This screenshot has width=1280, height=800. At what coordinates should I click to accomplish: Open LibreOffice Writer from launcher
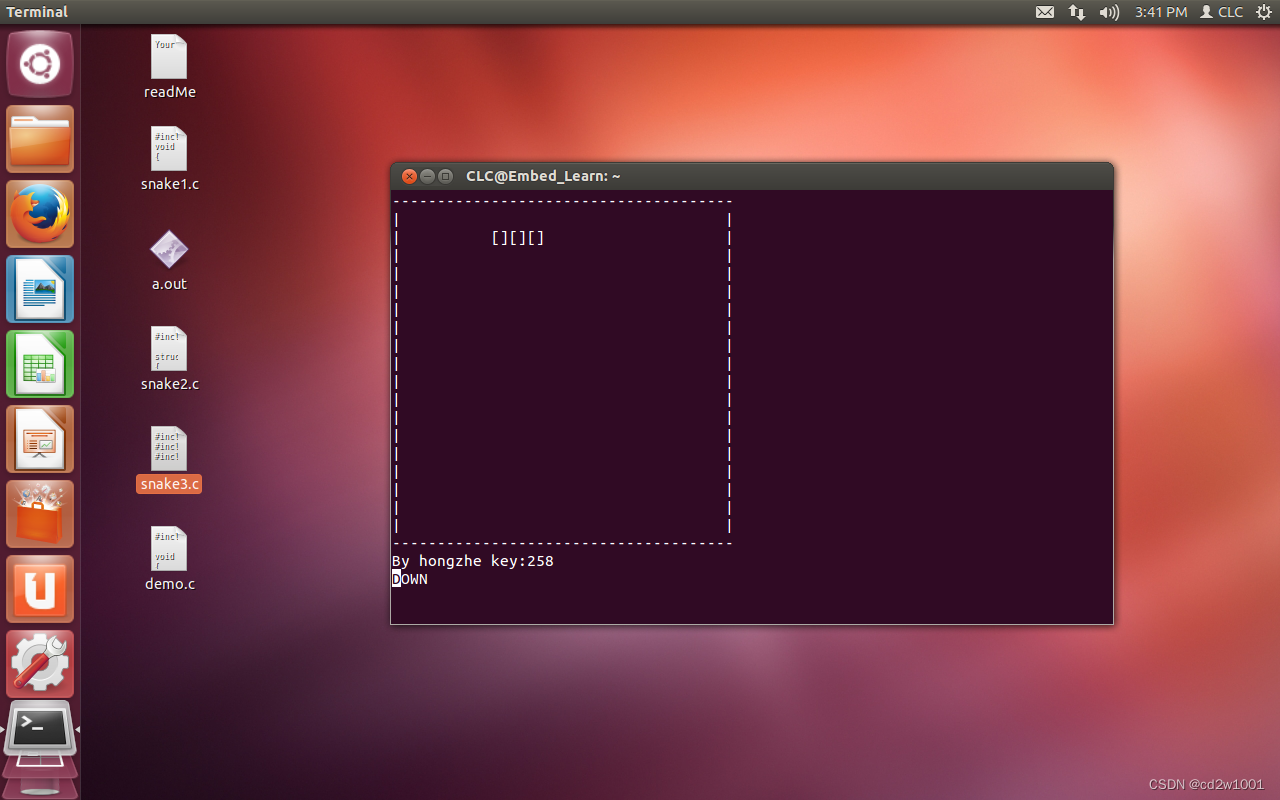pos(40,289)
